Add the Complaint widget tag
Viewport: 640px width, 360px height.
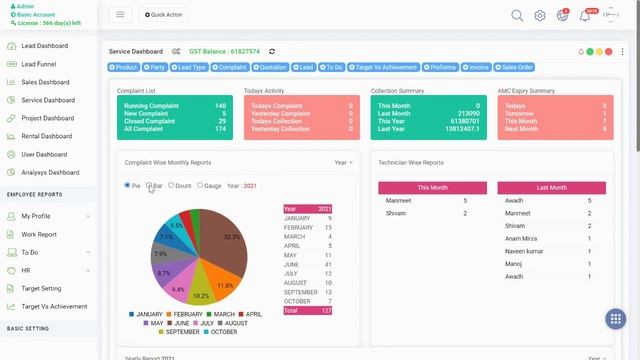[x=230, y=67]
